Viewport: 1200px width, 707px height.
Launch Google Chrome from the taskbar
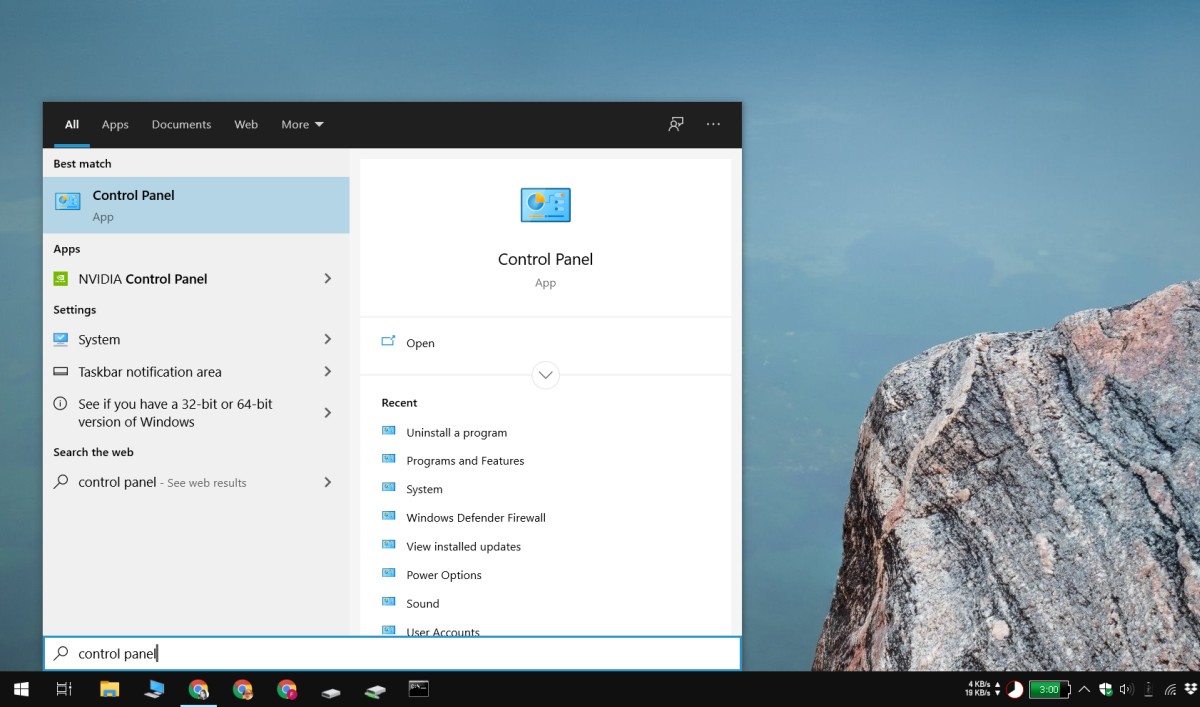[198, 689]
